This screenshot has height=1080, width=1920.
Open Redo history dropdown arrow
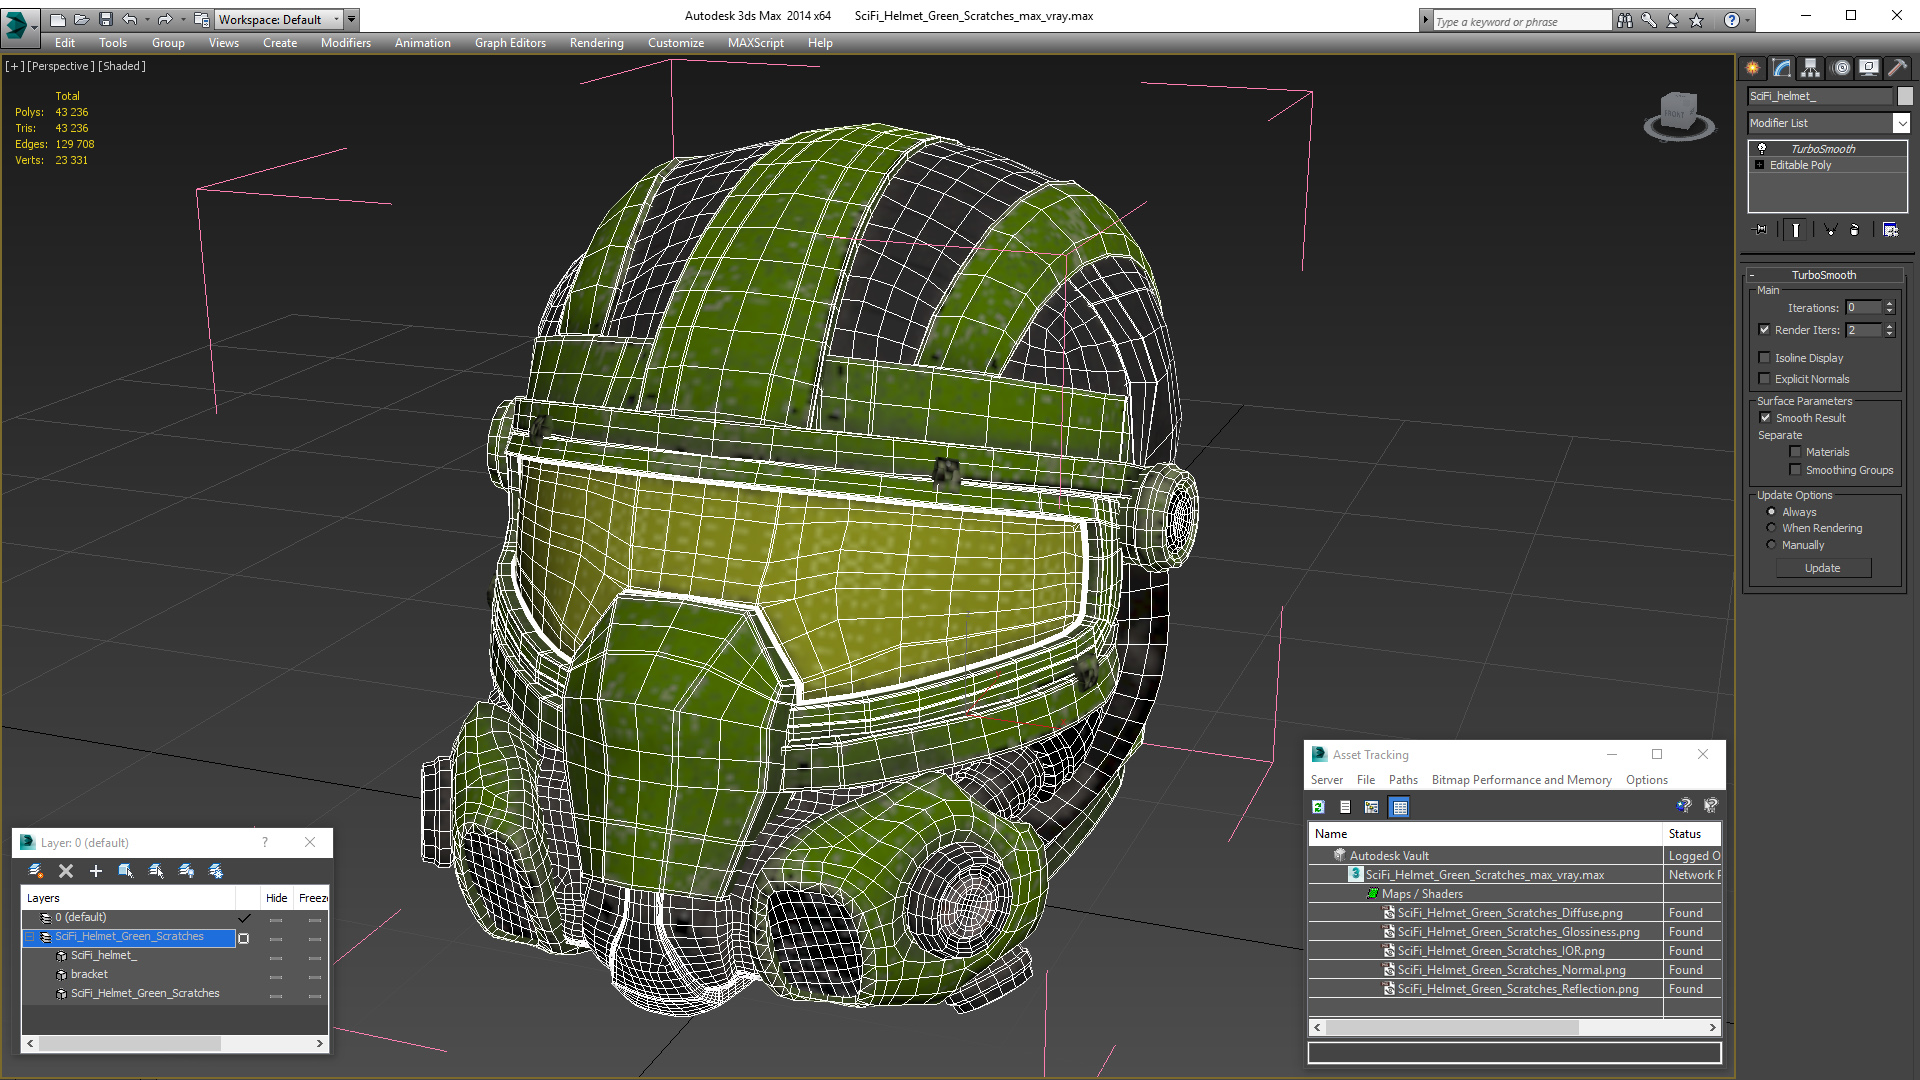pyautogui.click(x=182, y=19)
